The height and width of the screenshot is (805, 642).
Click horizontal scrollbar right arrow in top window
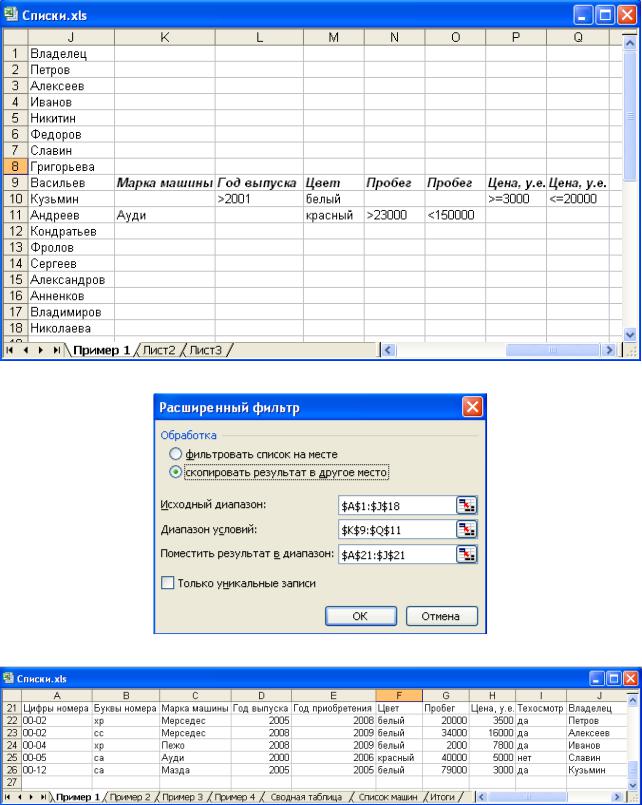click(x=609, y=350)
